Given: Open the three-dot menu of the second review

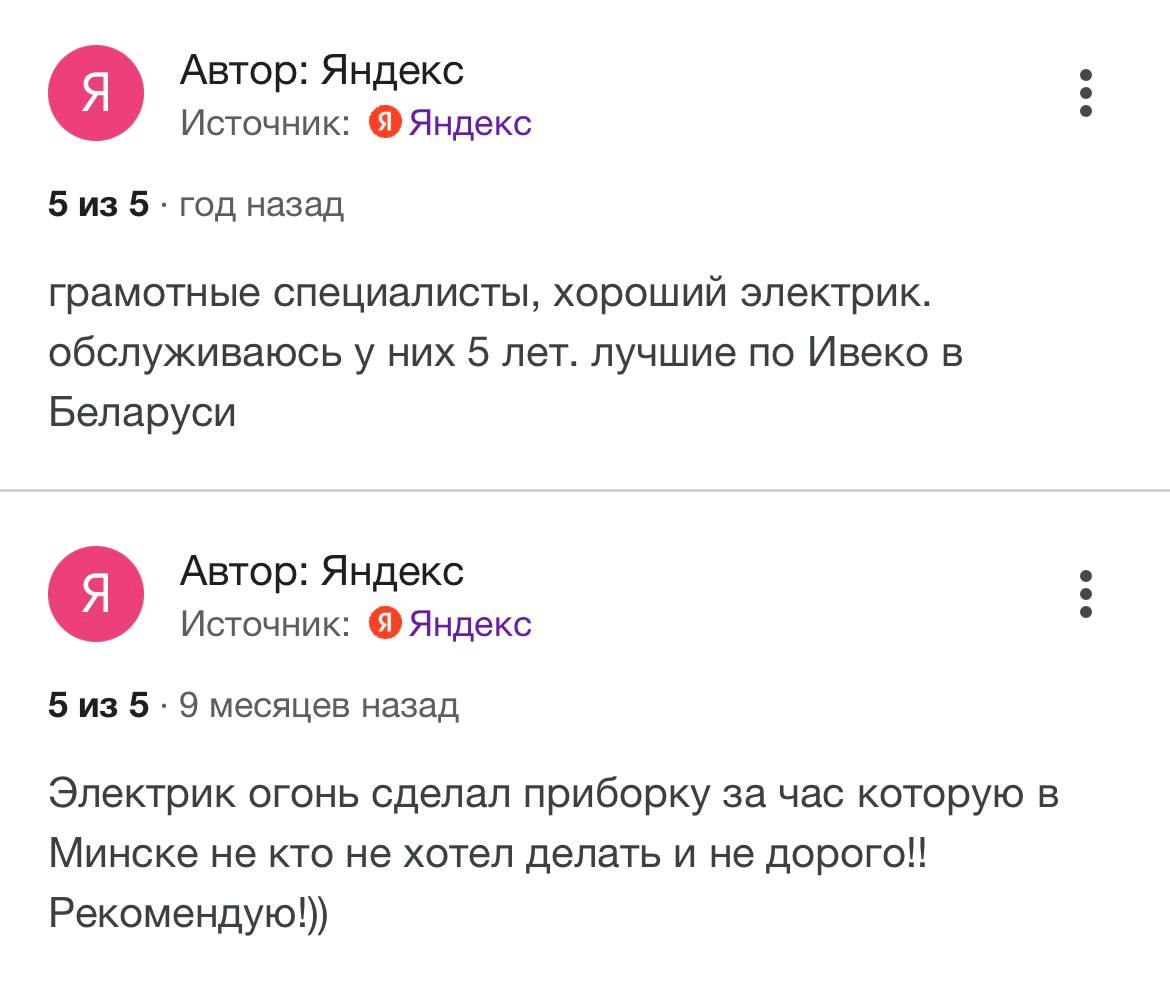Looking at the screenshot, I should tap(1086, 594).
